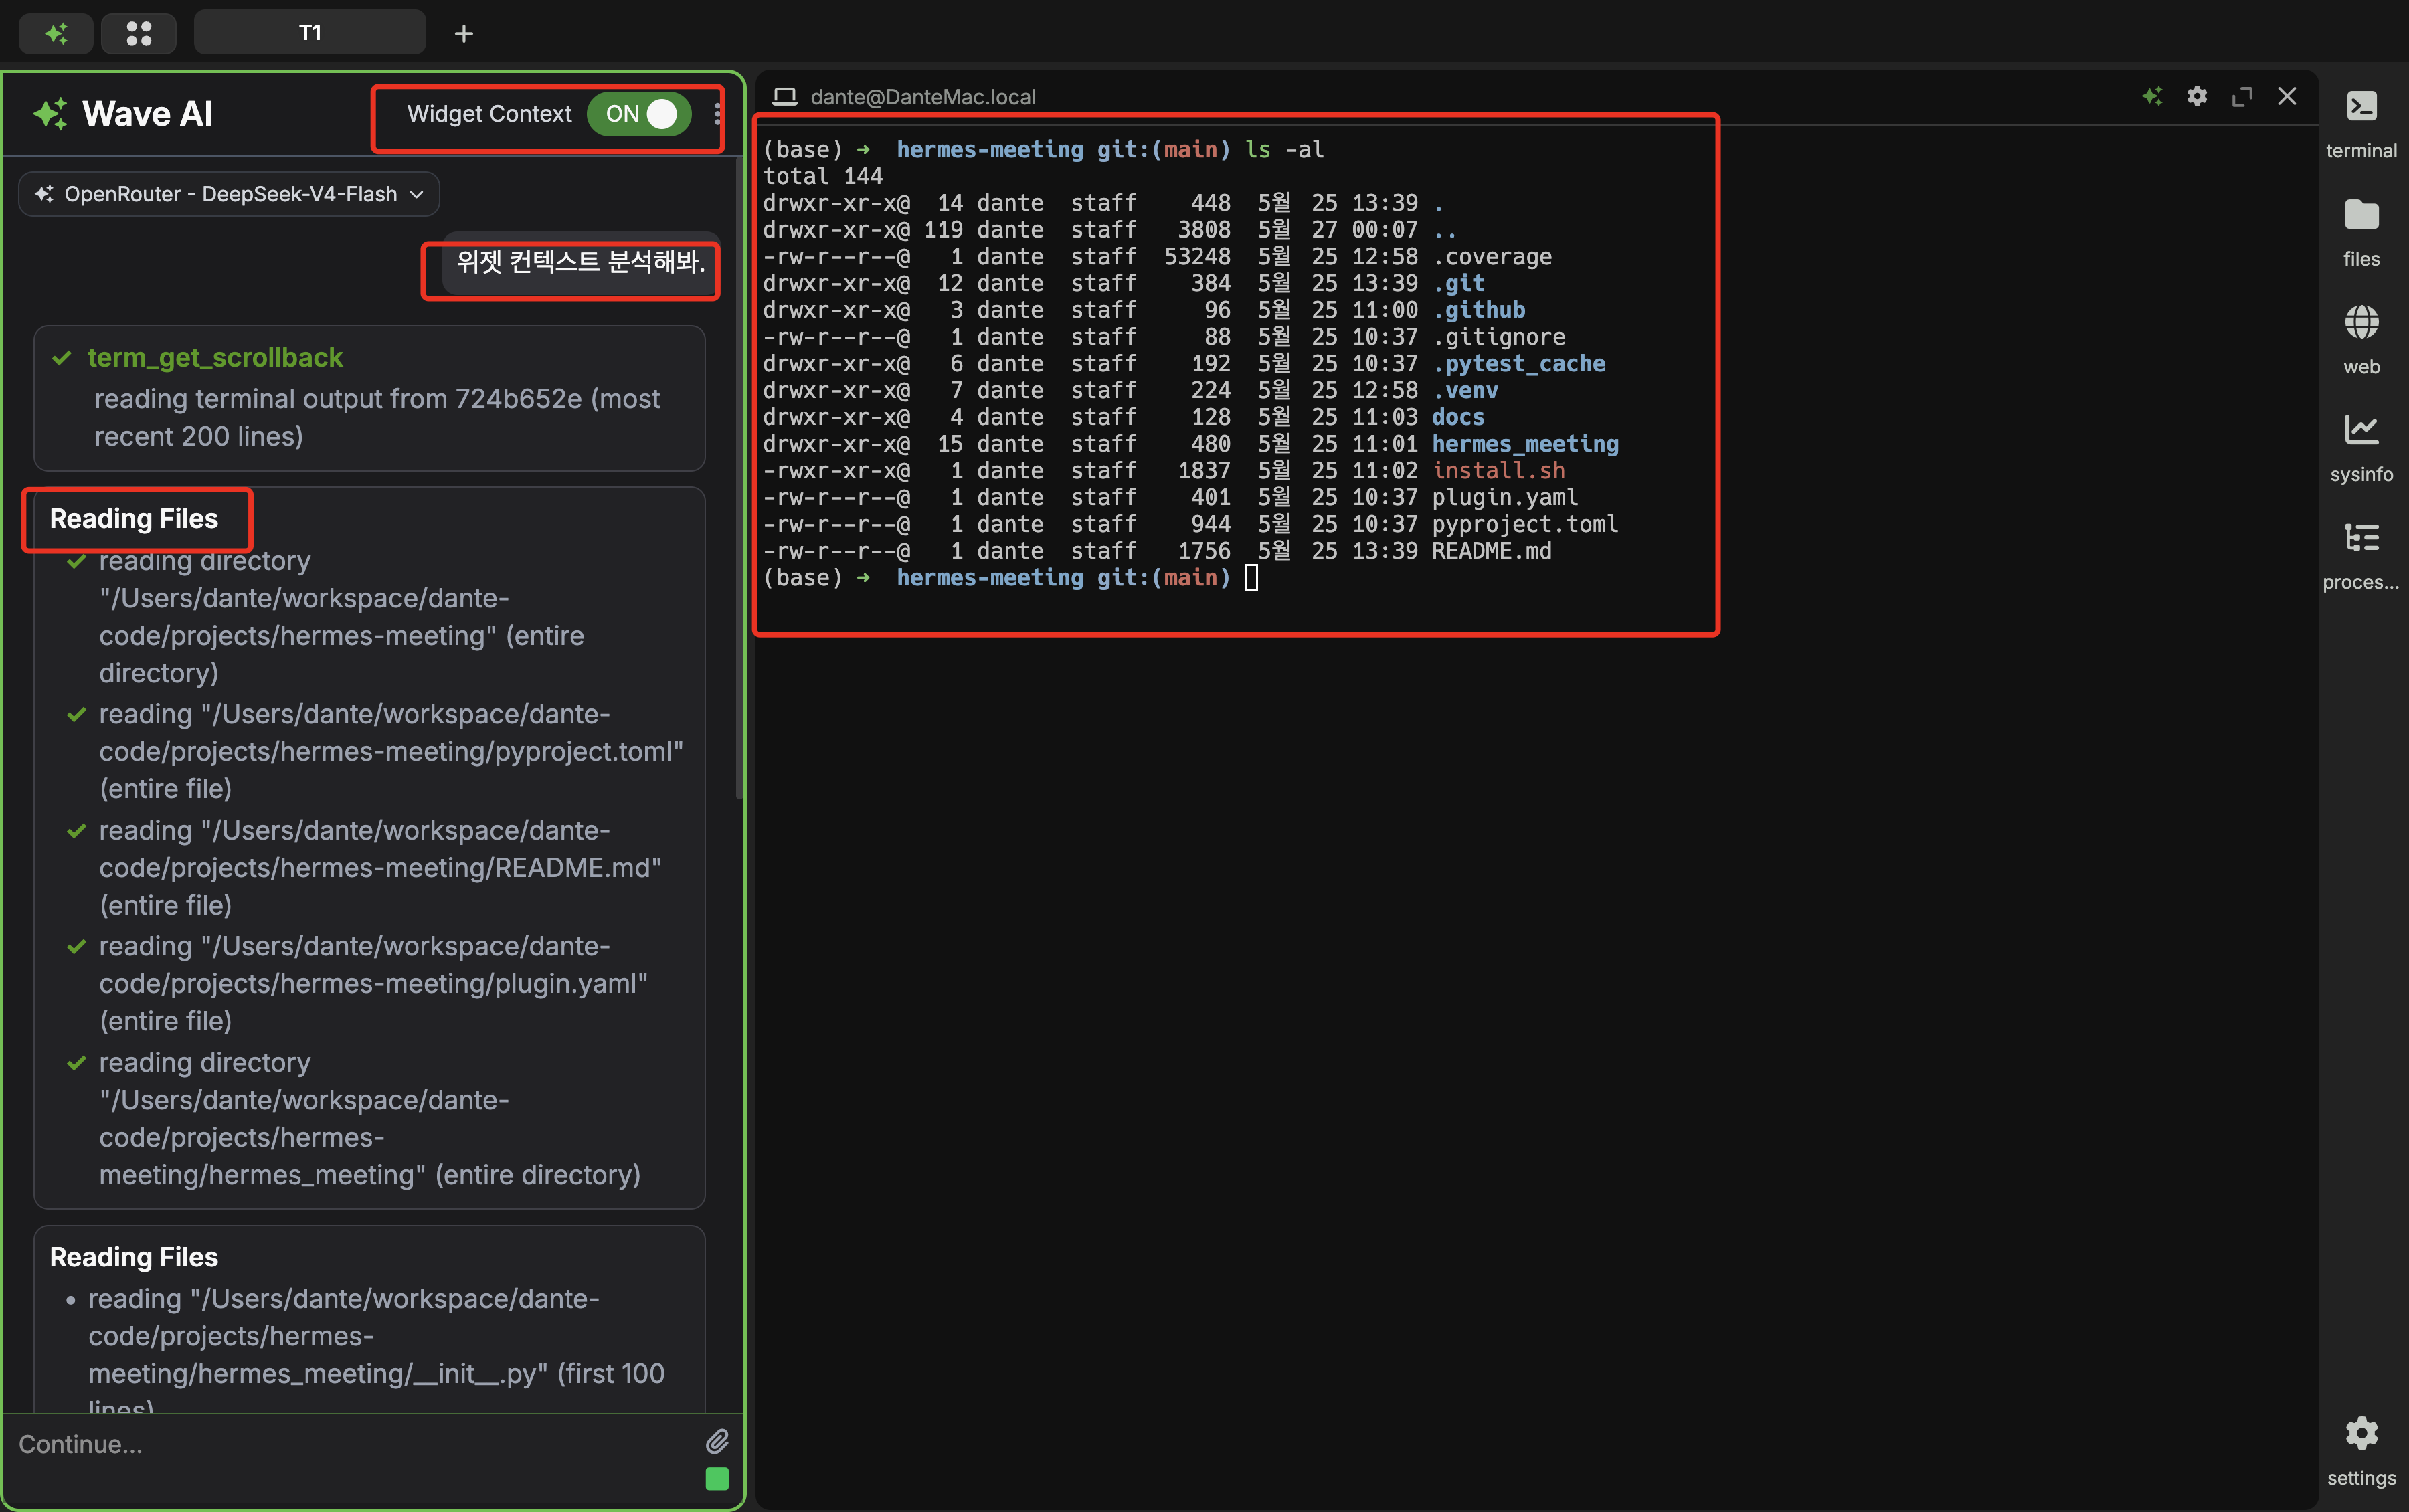Click the __init__.py reading entry
This screenshot has height=1512, width=2409.
click(376, 1354)
